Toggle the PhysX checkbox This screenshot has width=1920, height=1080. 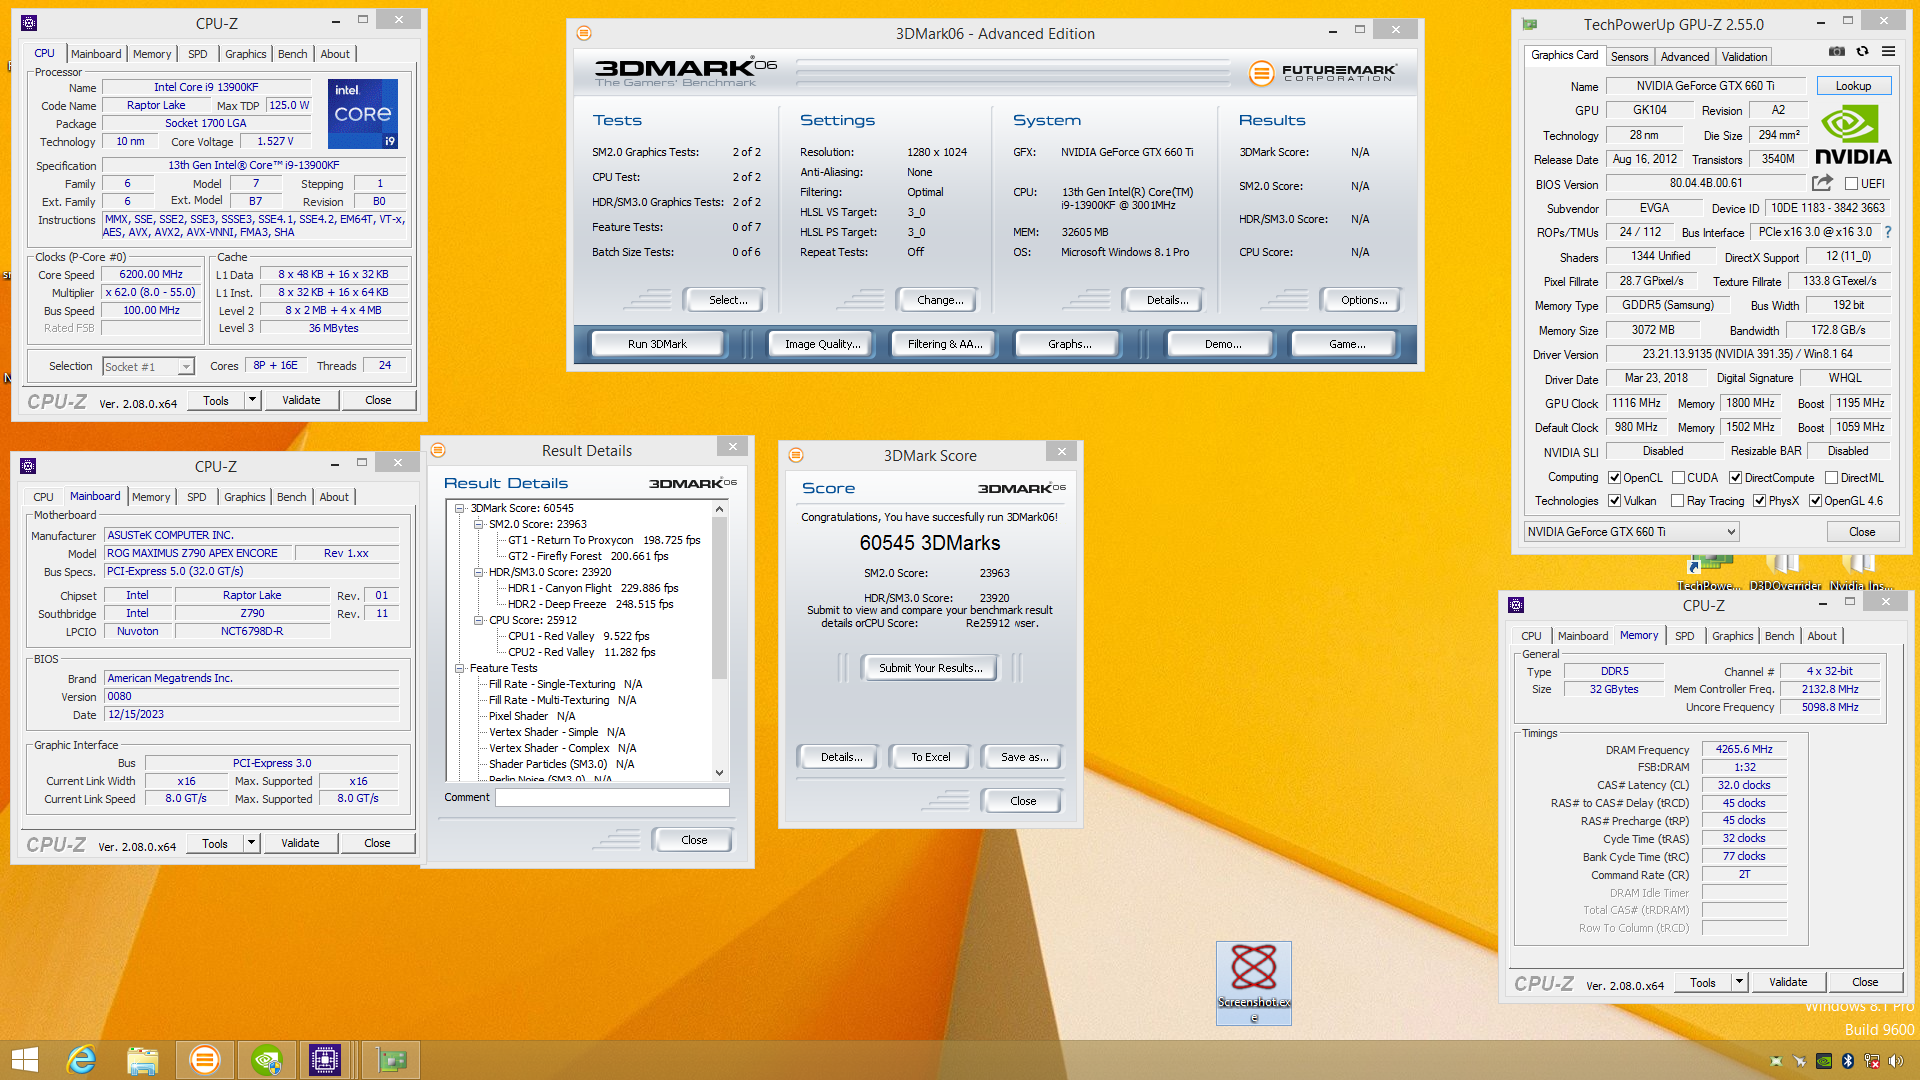click(1759, 501)
